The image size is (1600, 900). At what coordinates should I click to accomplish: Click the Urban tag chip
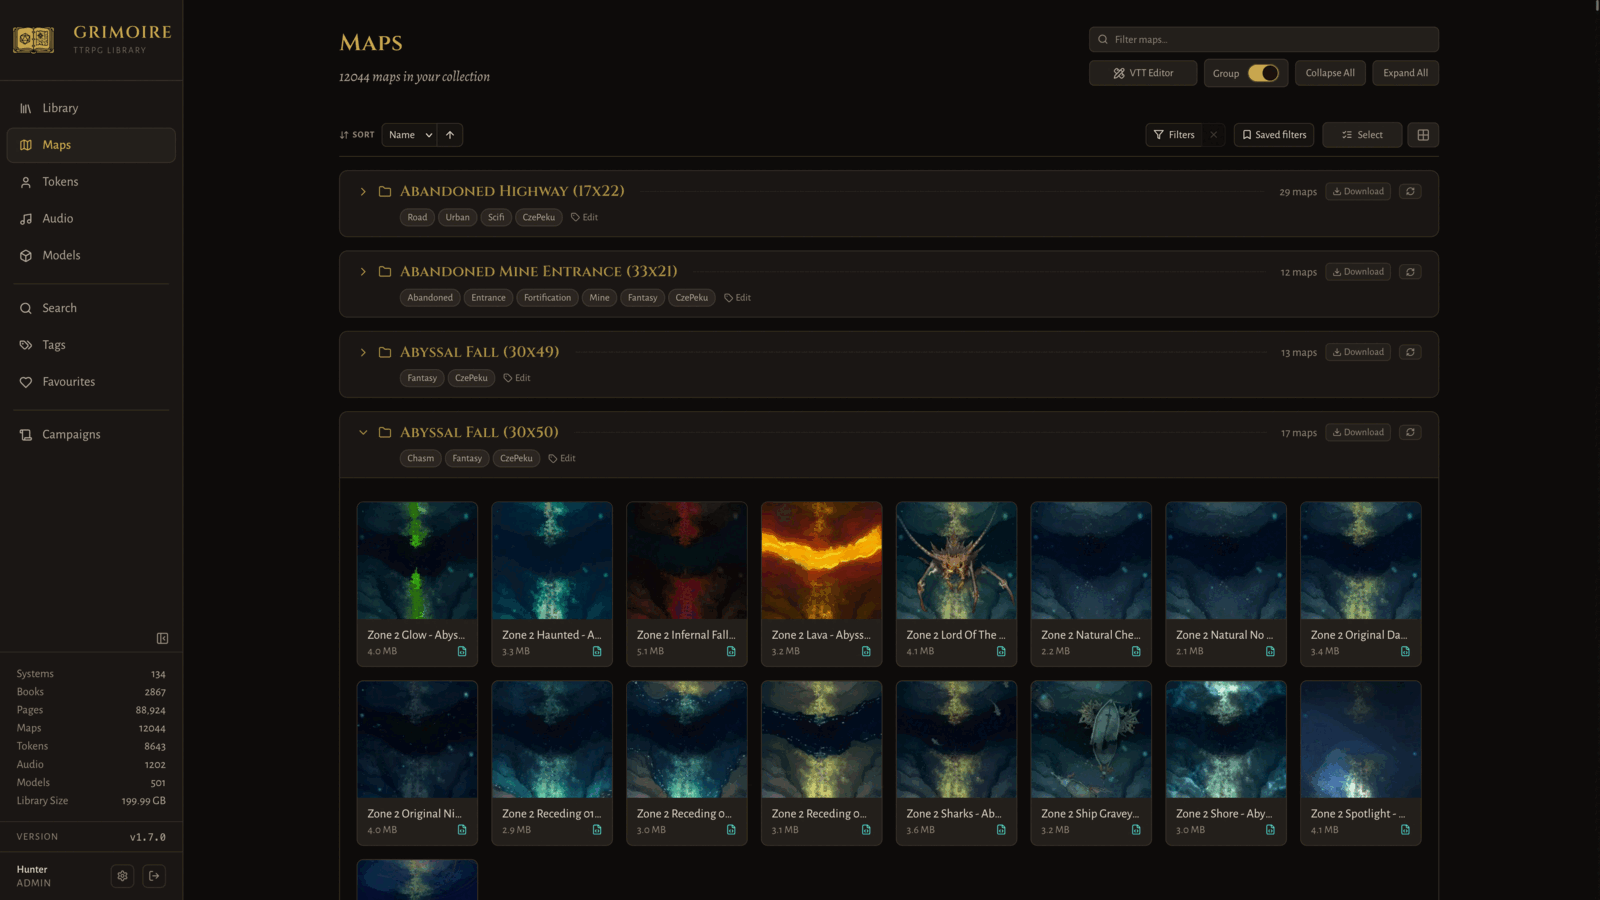[x=457, y=217]
